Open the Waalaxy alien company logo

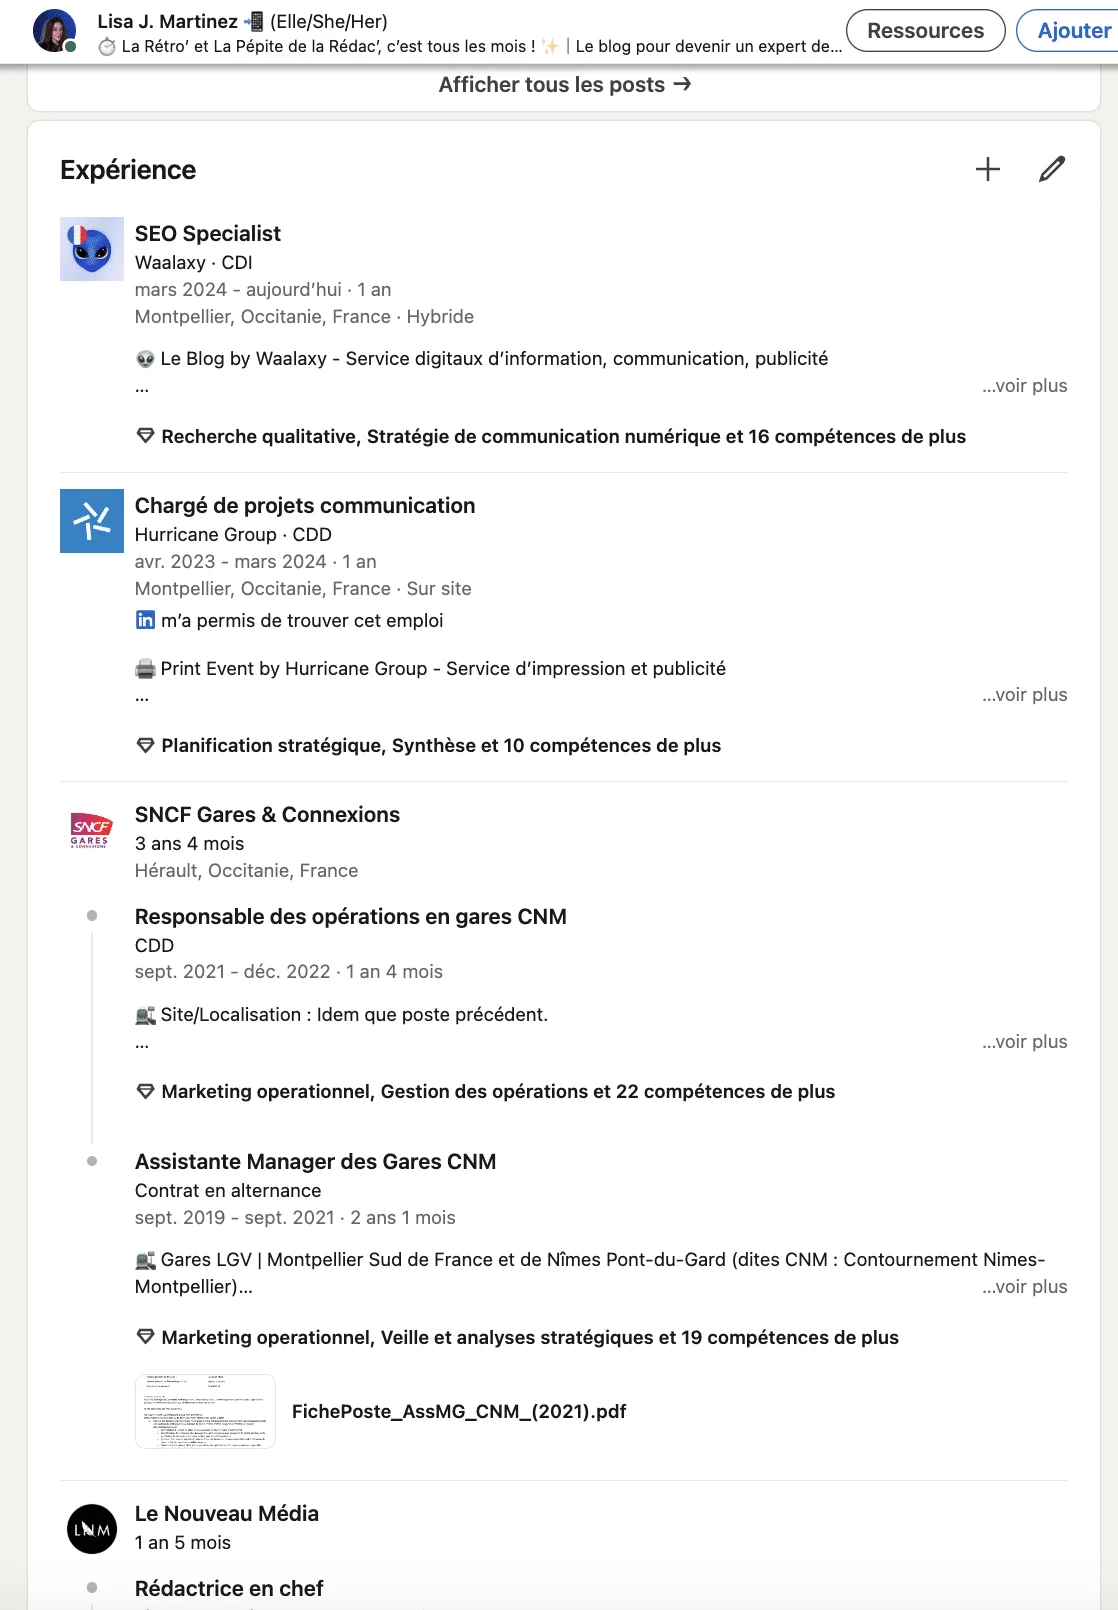pyautogui.click(x=92, y=249)
